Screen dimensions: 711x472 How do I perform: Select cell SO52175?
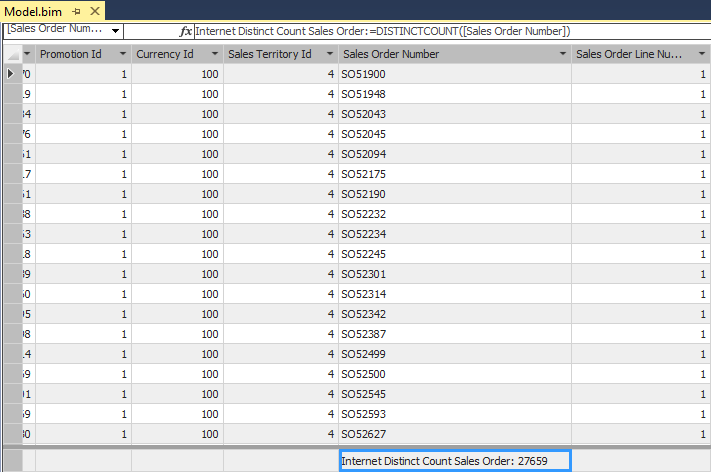pos(455,174)
